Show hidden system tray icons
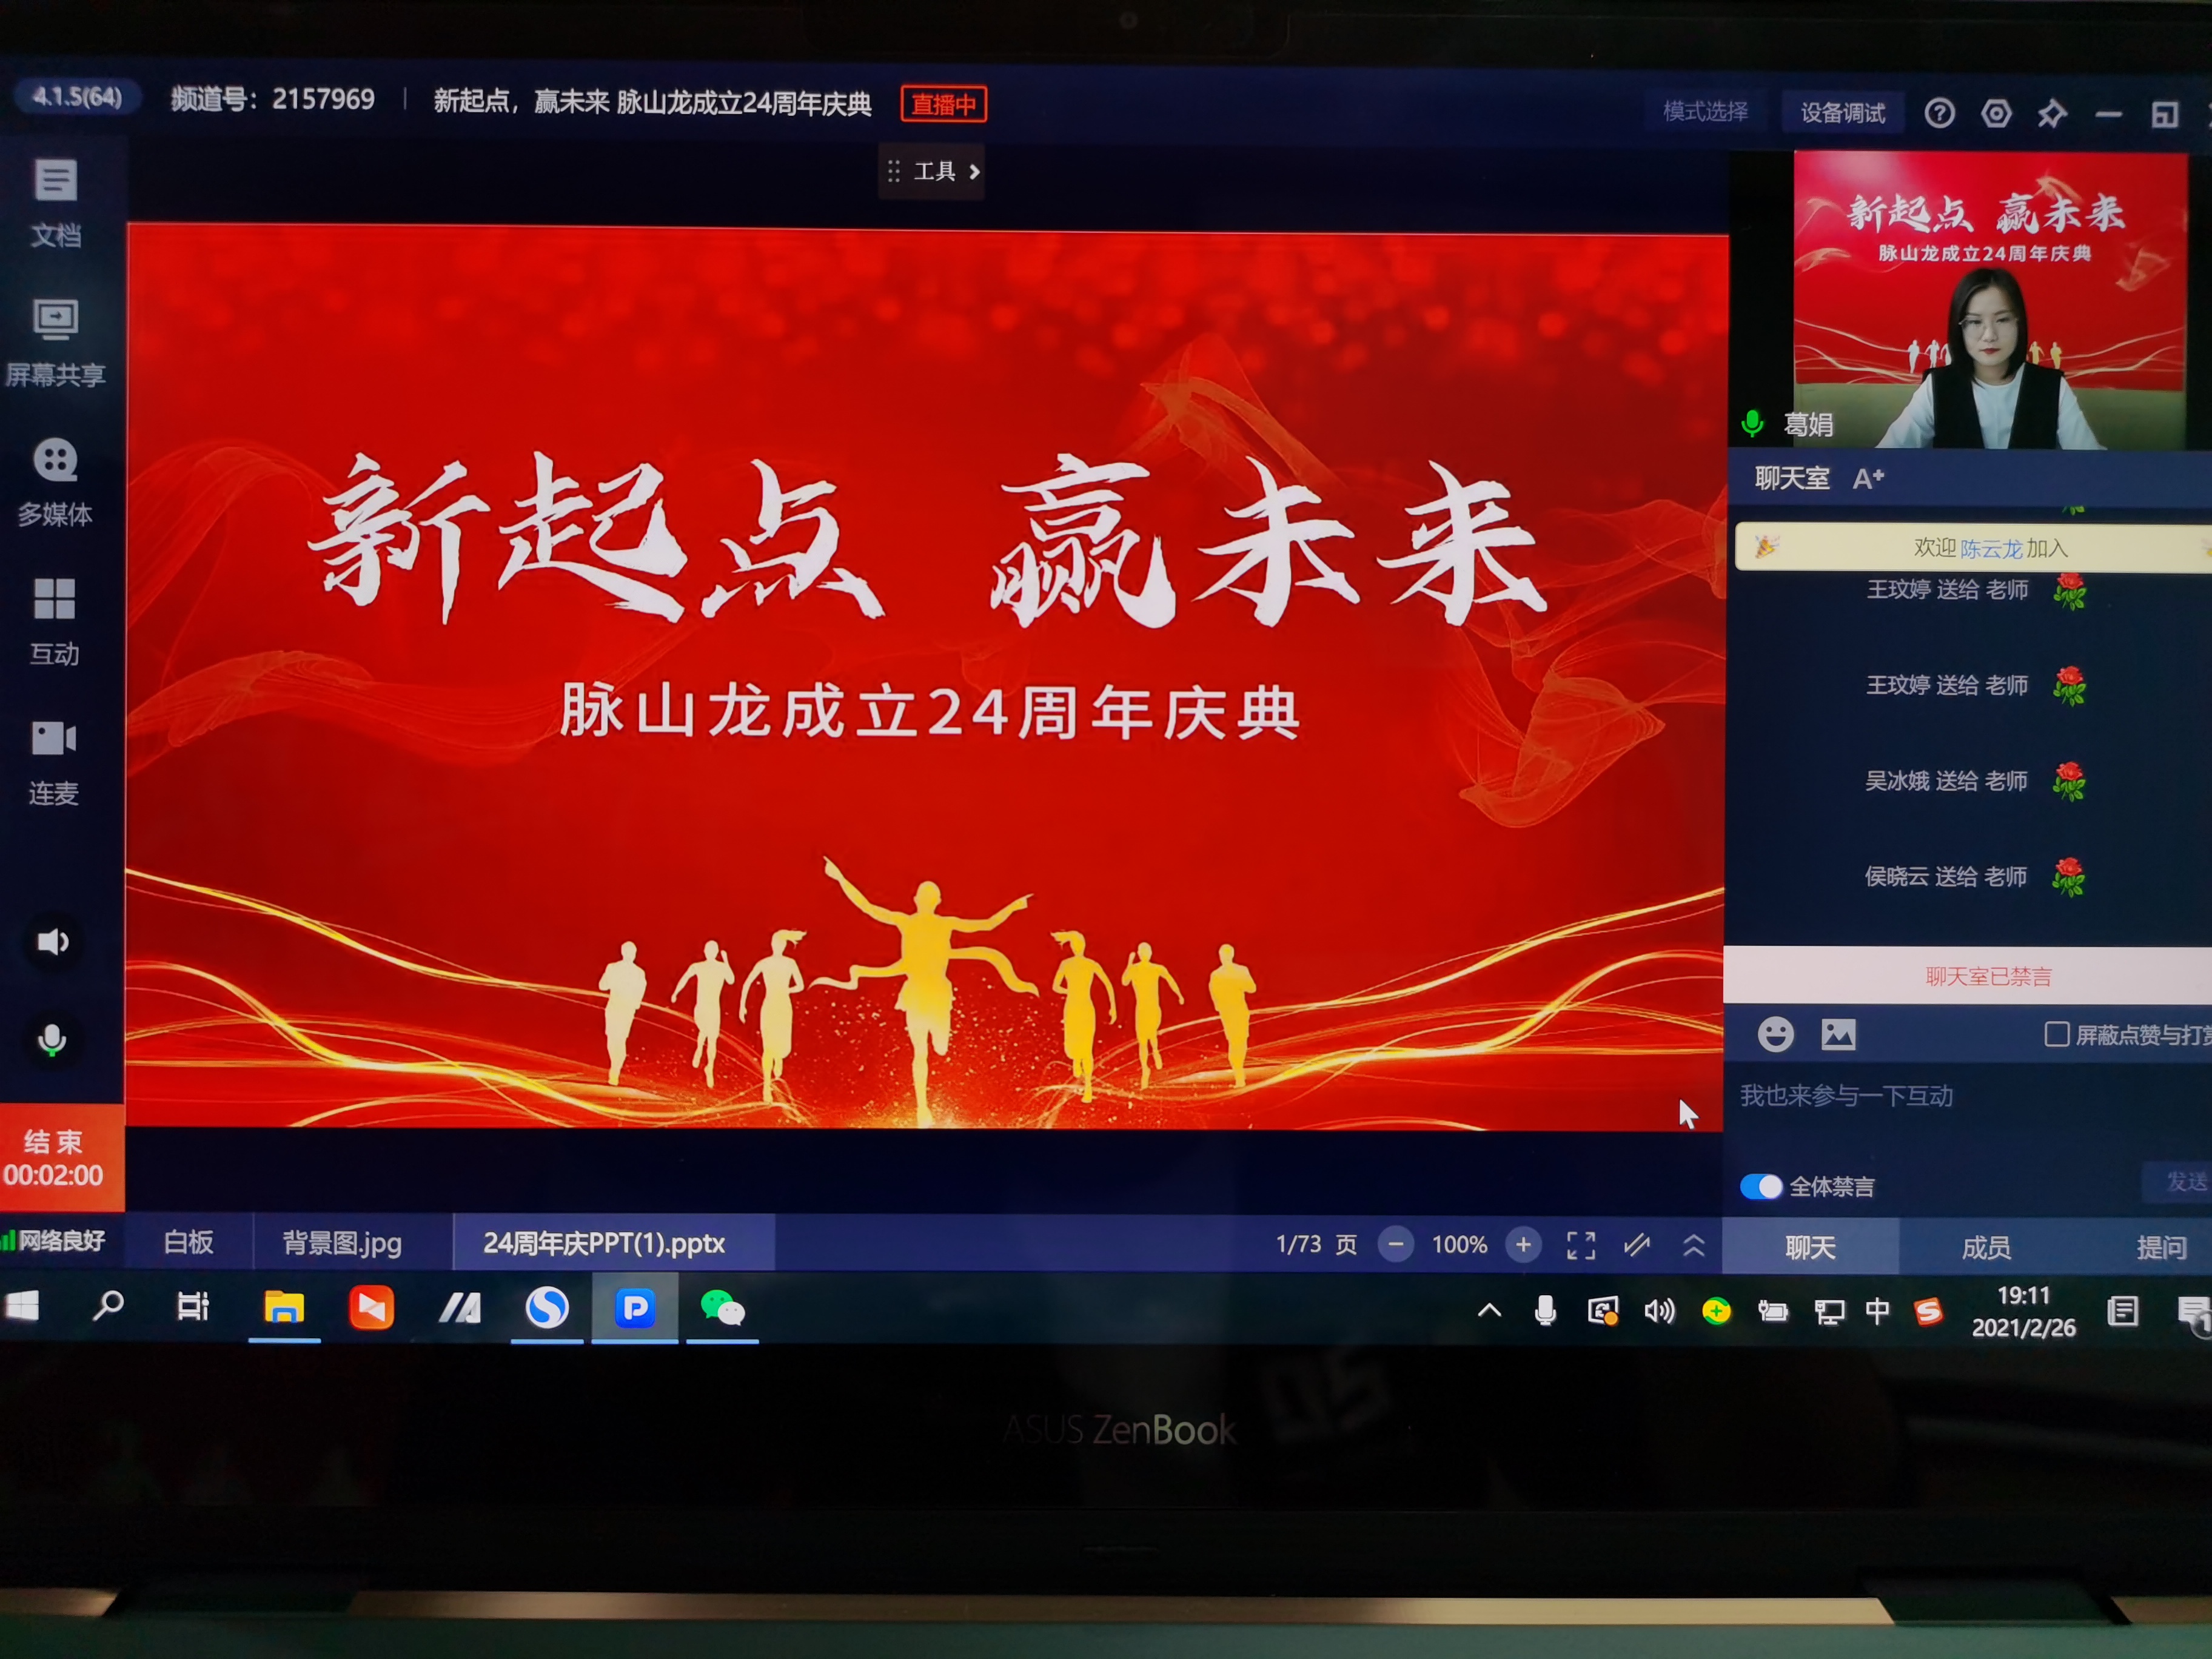Screen dimensions: 2212x1659 click(1489, 1310)
